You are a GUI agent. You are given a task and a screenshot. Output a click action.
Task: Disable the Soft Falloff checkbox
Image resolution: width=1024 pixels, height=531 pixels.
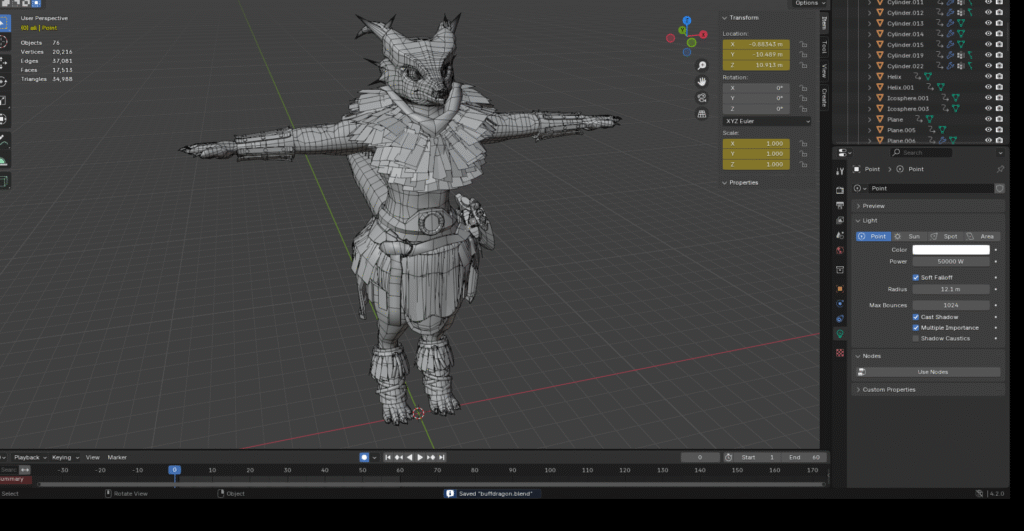coord(916,277)
